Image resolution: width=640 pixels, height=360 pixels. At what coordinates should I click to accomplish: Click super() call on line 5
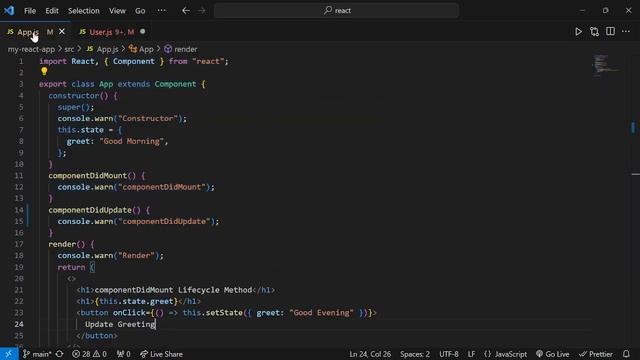pos(76,107)
